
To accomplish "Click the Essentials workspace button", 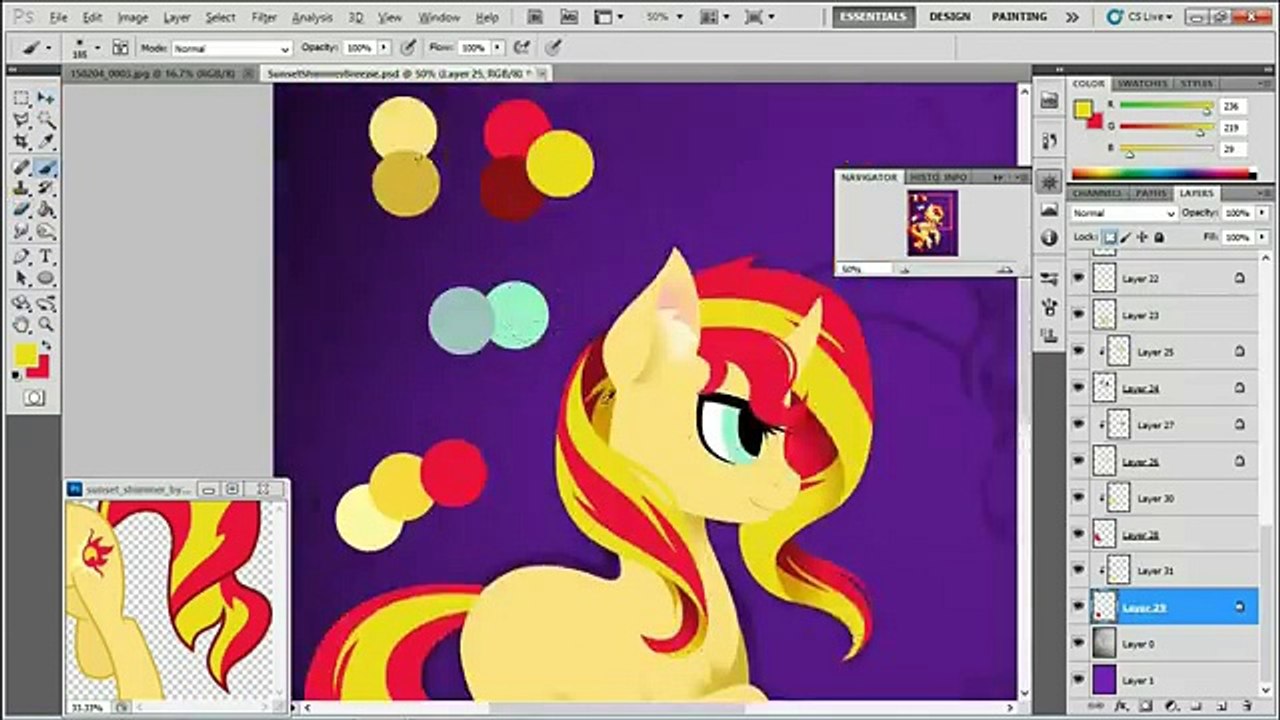I will [873, 17].
